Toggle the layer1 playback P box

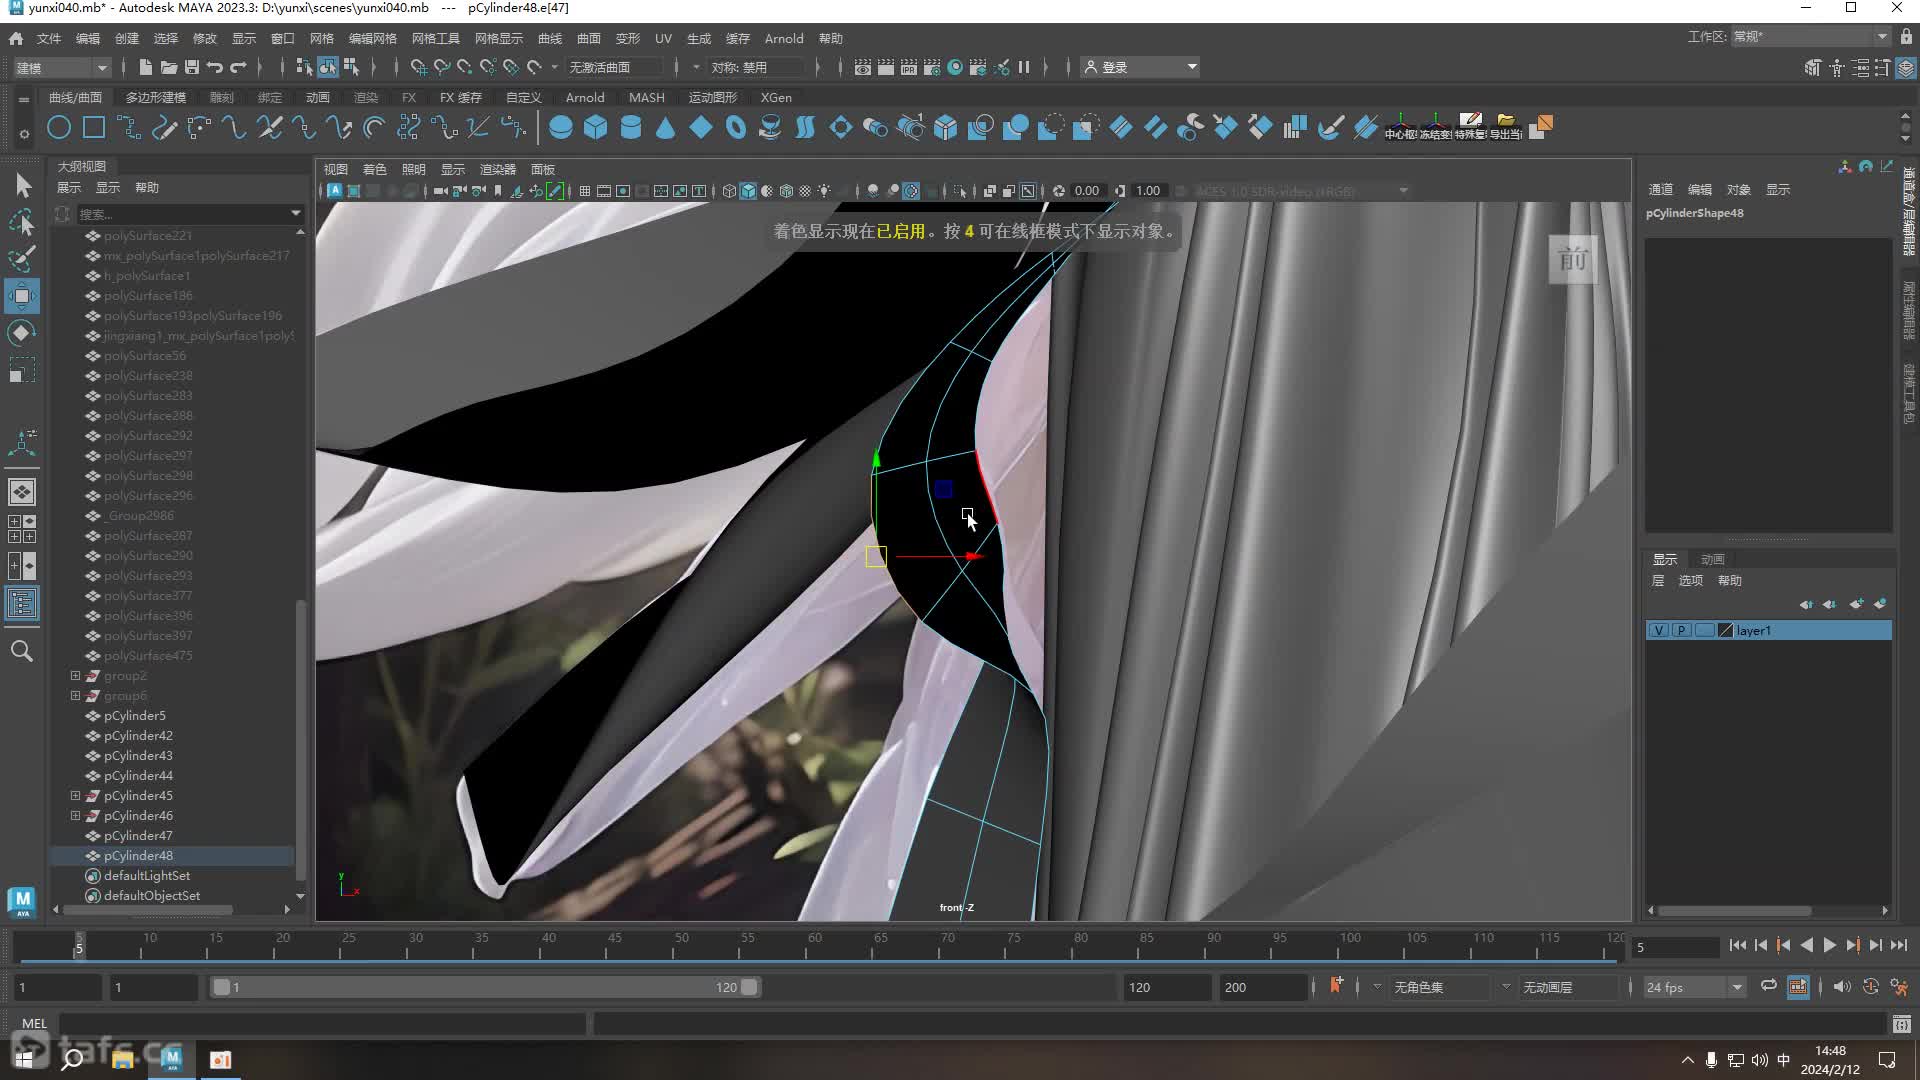point(1682,630)
